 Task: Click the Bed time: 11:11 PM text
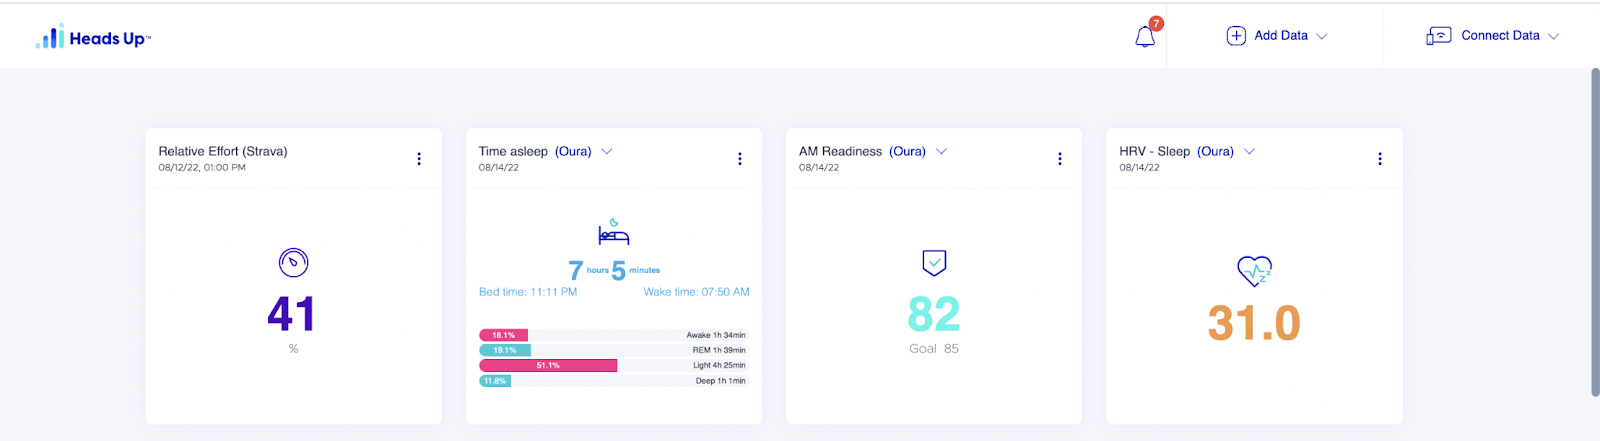(528, 292)
